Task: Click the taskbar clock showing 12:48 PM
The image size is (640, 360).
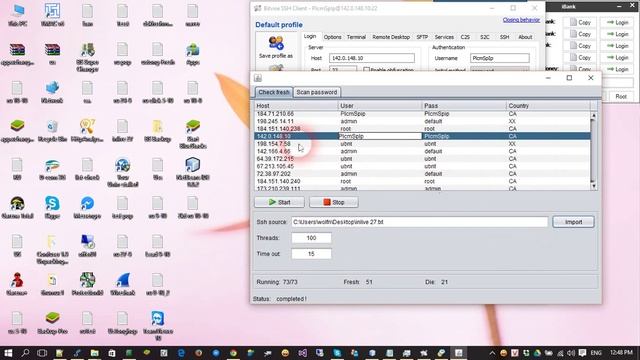Action: click(x=622, y=352)
